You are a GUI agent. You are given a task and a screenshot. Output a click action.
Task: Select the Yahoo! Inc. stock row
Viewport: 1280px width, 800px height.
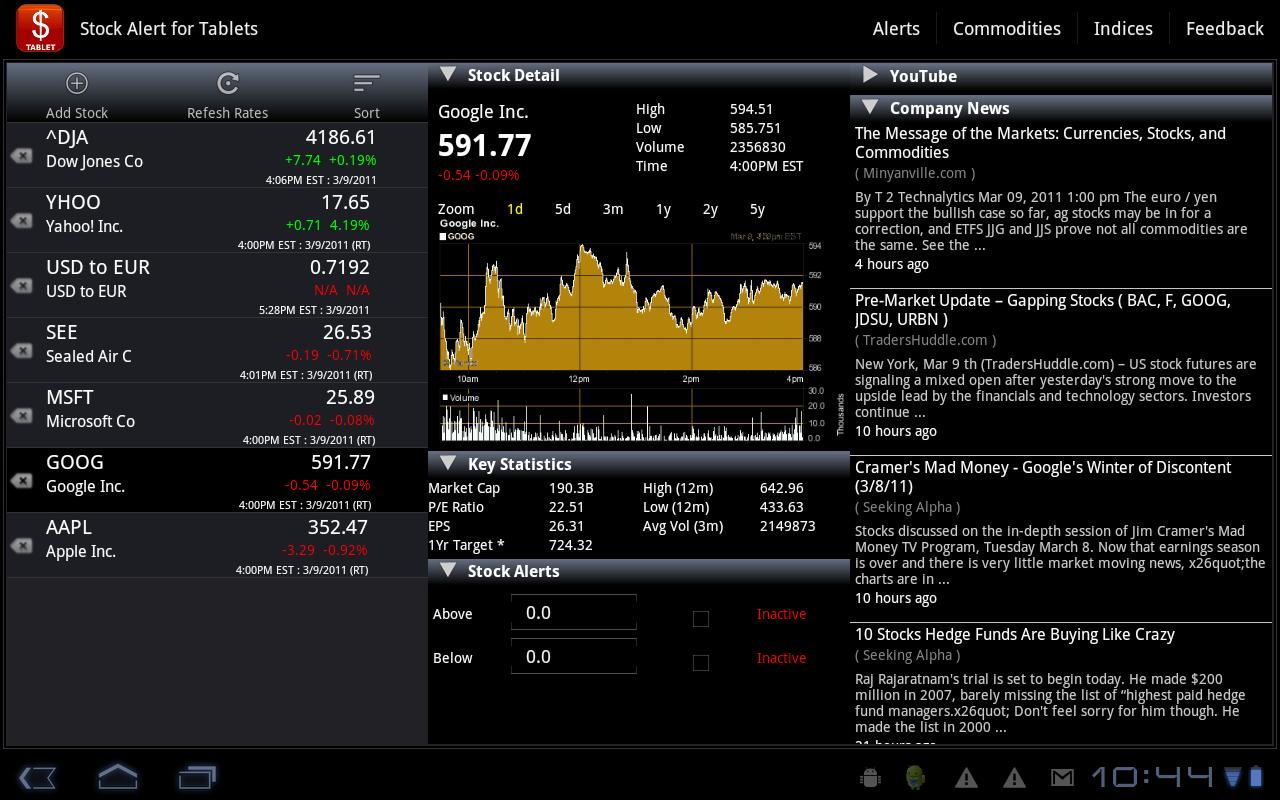217,220
